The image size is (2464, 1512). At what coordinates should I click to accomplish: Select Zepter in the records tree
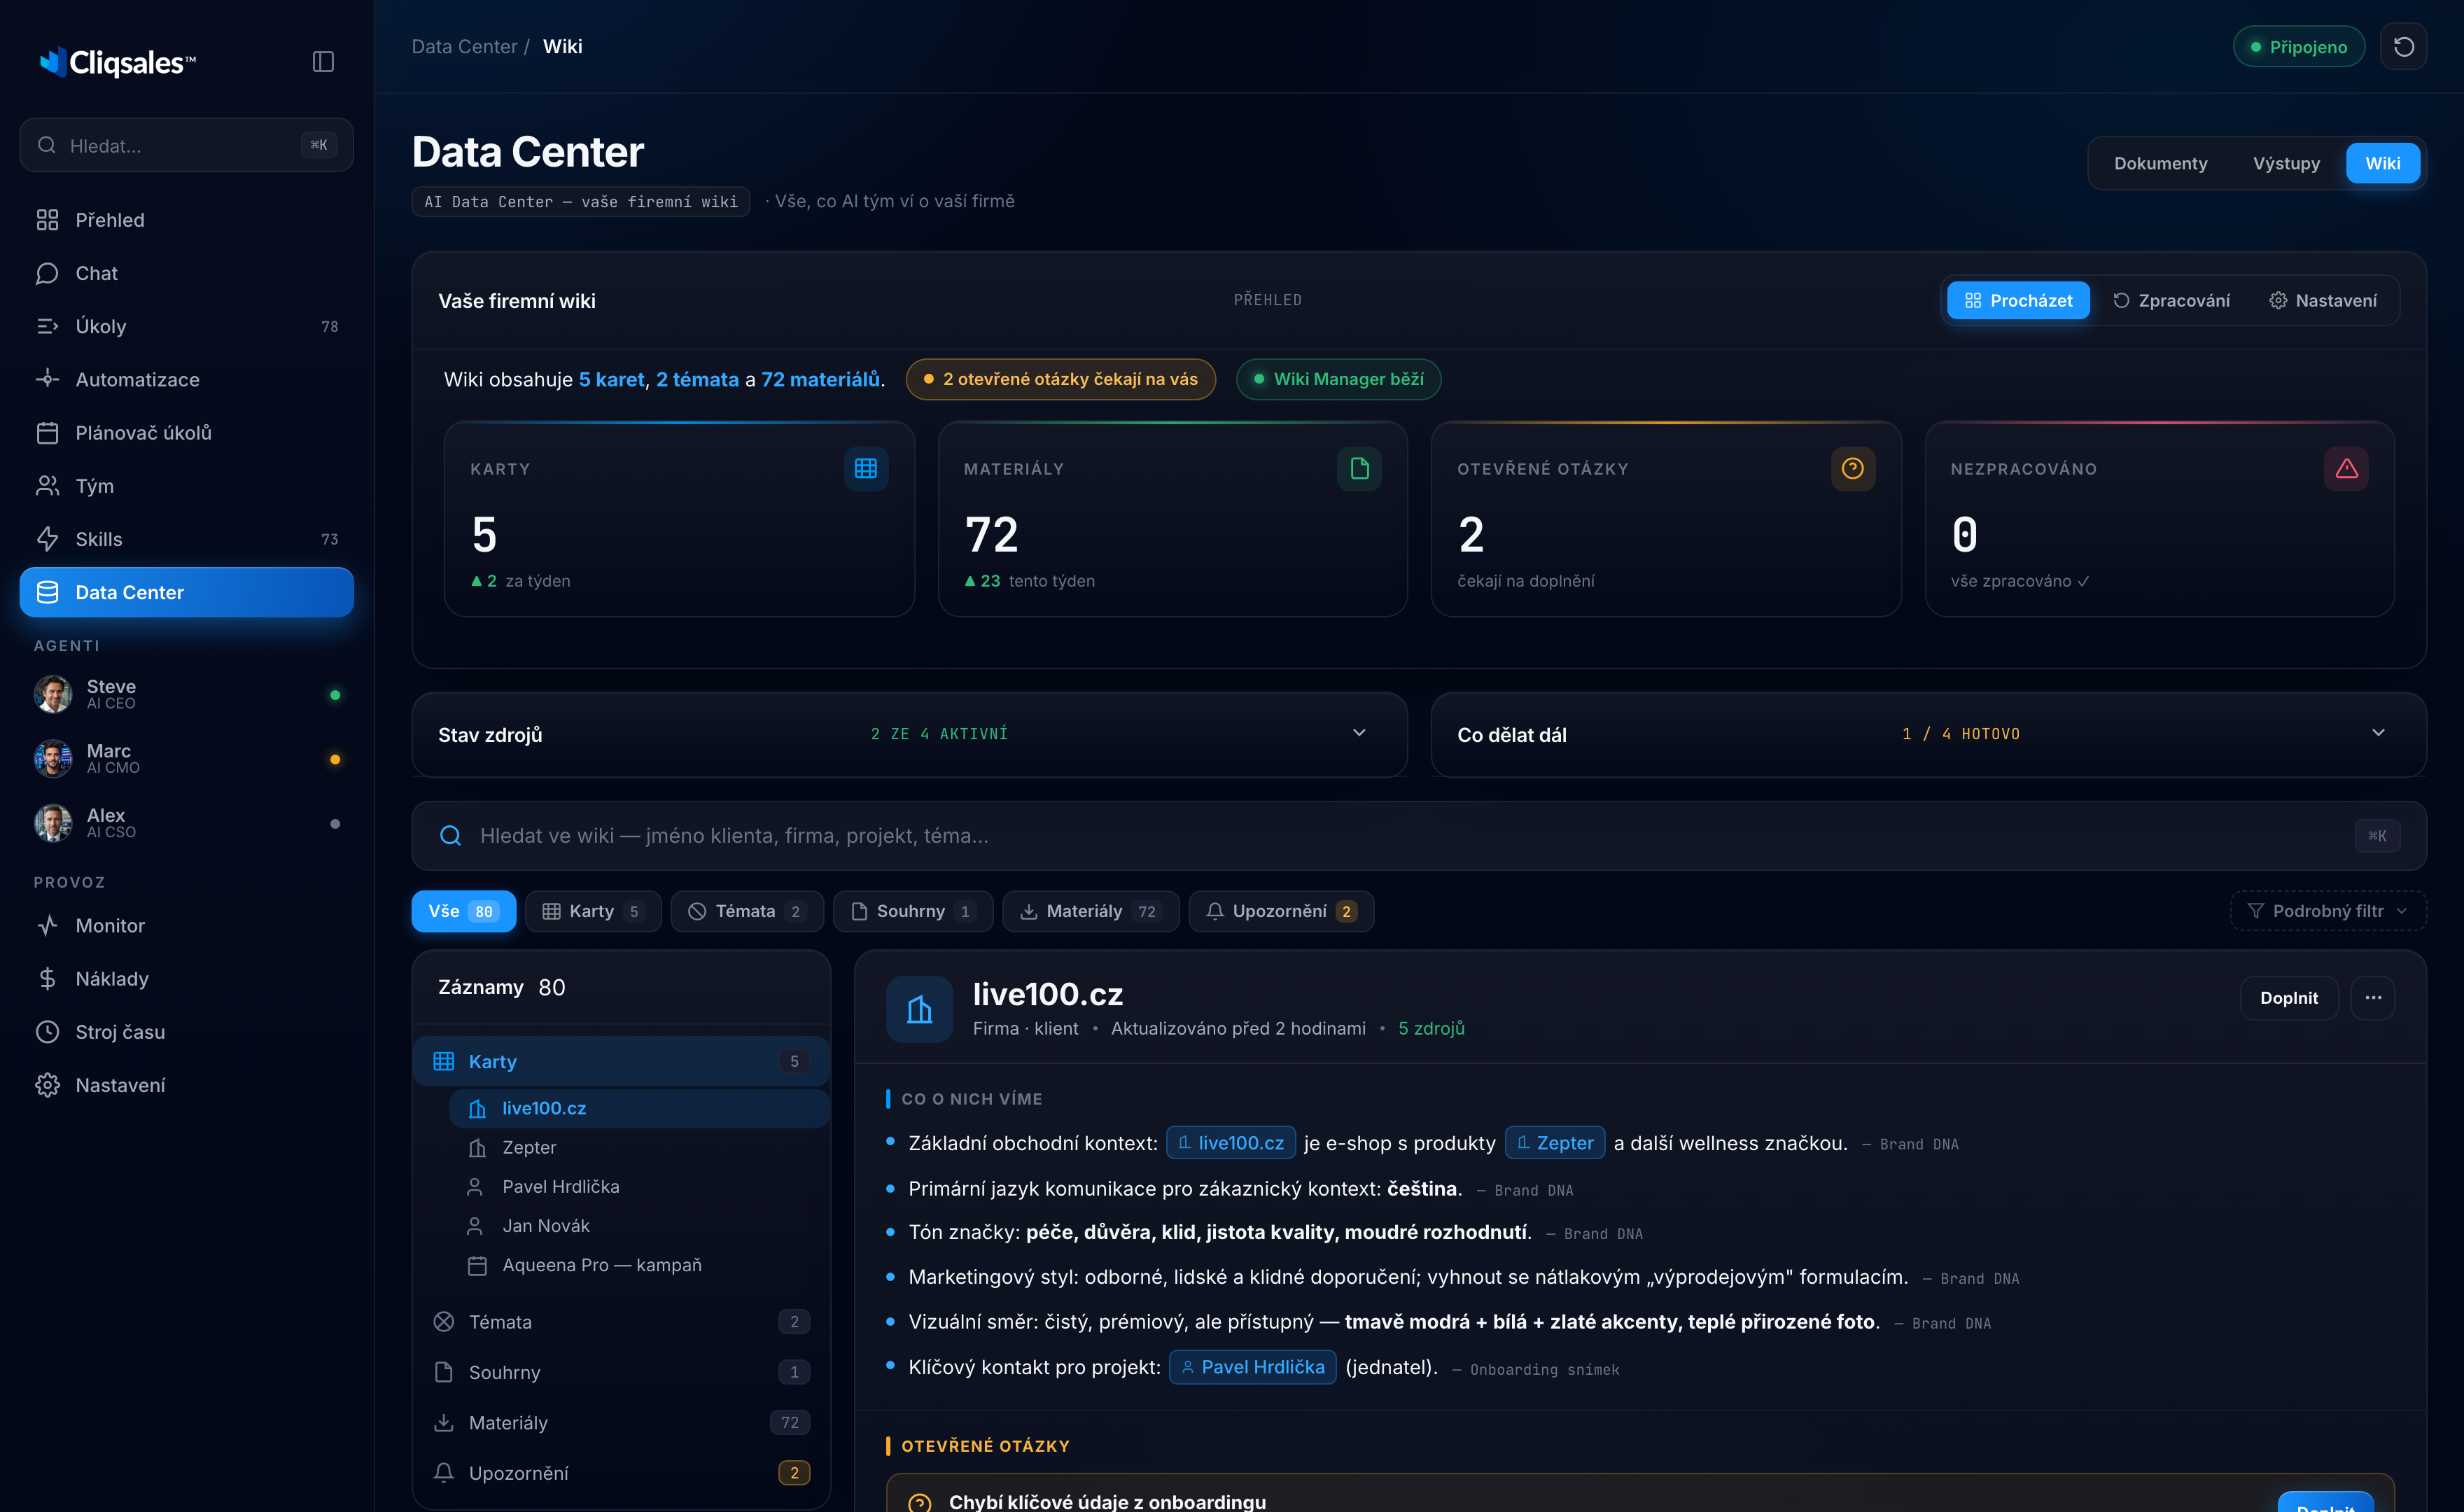pyautogui.click(x=639, y=1147)
